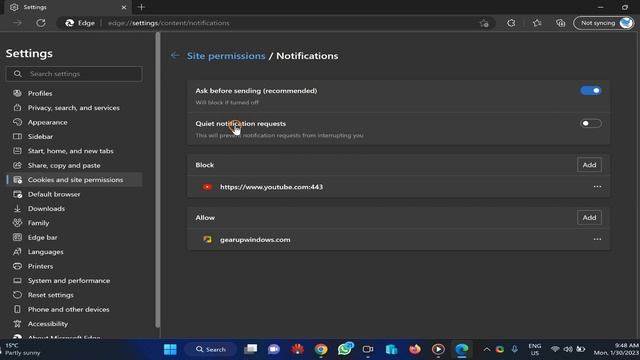Show hidden system tray icons
This screenshot has width=640, height=360.
[x=487, y=349]
